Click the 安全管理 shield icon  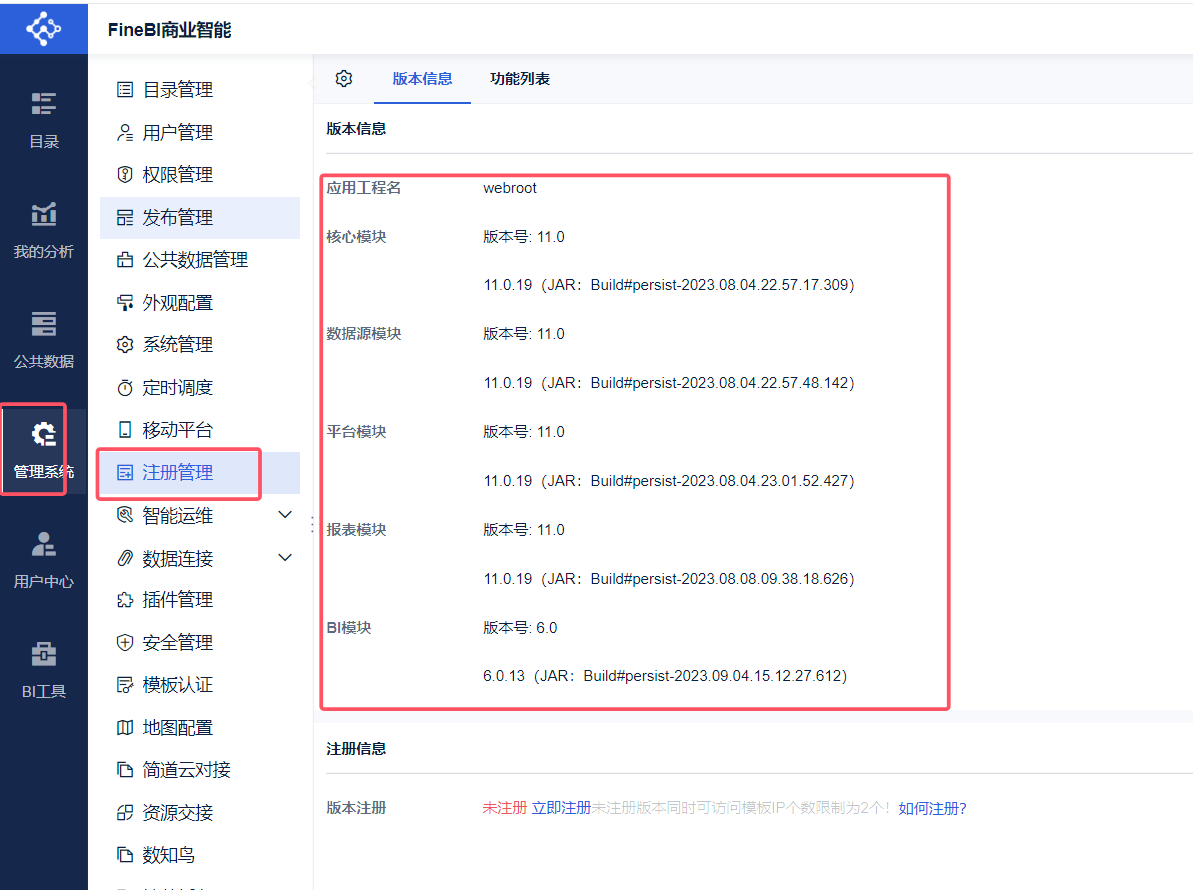coord(125,643)
